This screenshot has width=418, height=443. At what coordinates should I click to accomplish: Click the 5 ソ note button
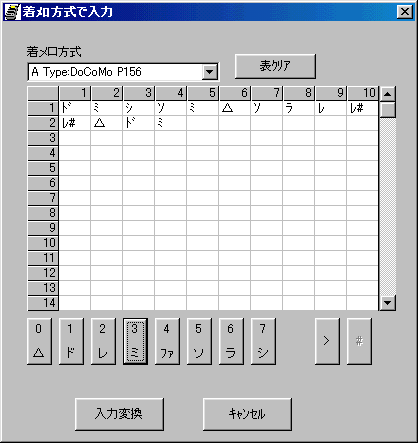(199, 341)
